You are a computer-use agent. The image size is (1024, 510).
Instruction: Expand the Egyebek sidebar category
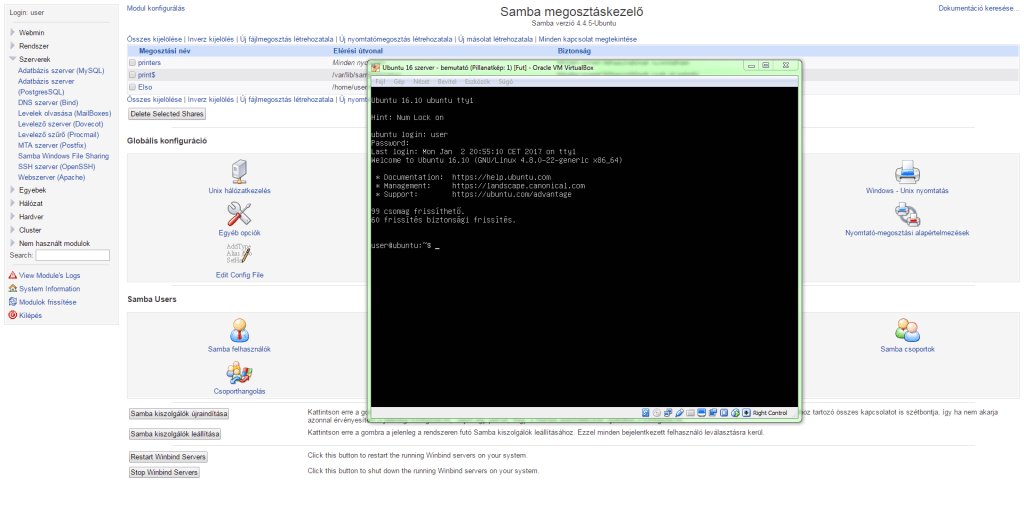[x=12, y=190]
